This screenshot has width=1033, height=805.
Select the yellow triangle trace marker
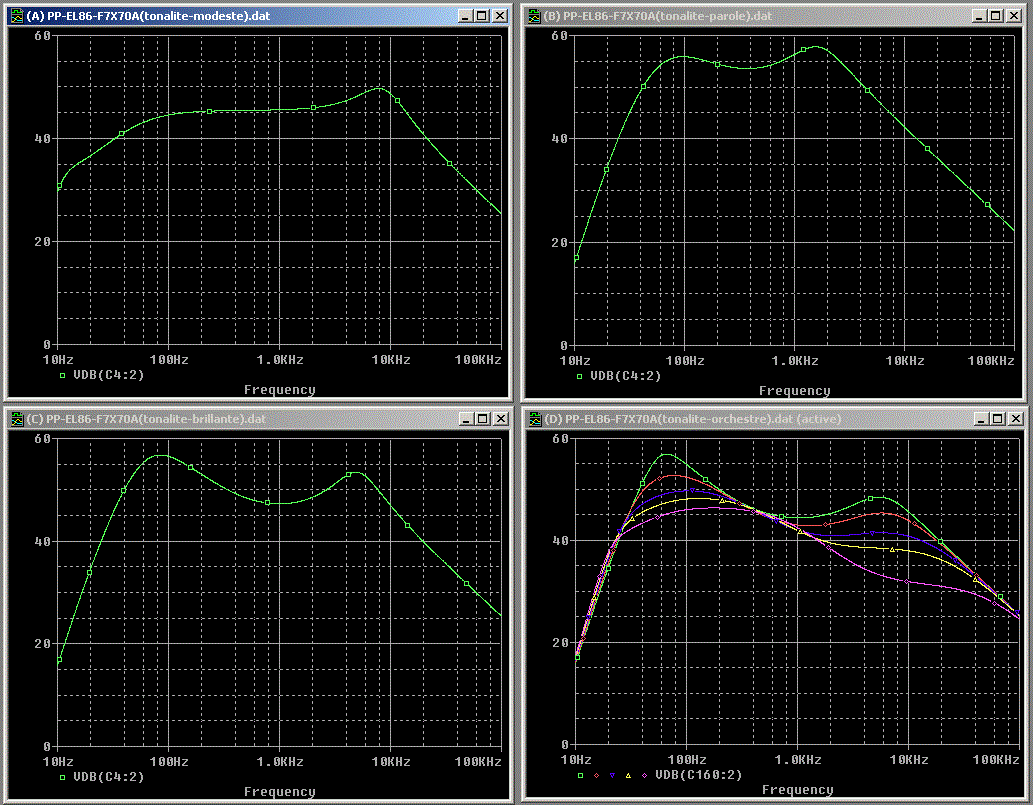click(x=628, y=775)
